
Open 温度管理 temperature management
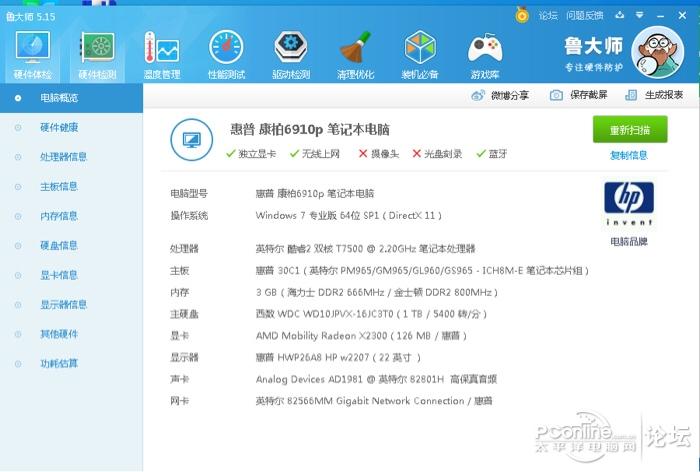pyautogui.click(x=162, y=55)
